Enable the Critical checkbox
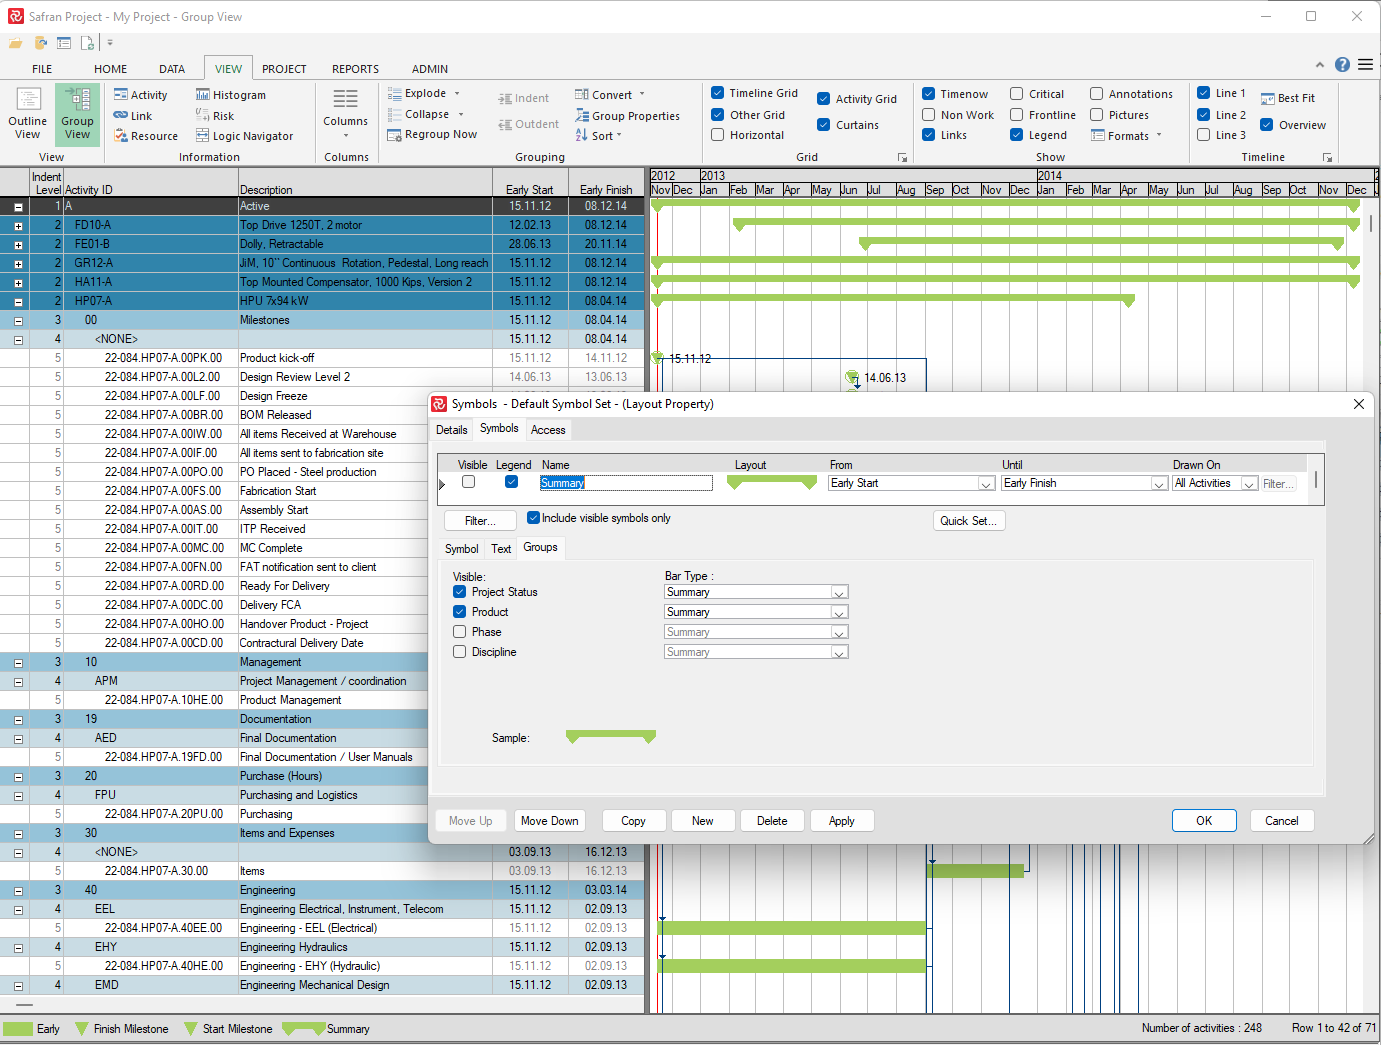 pos(1016,94)
